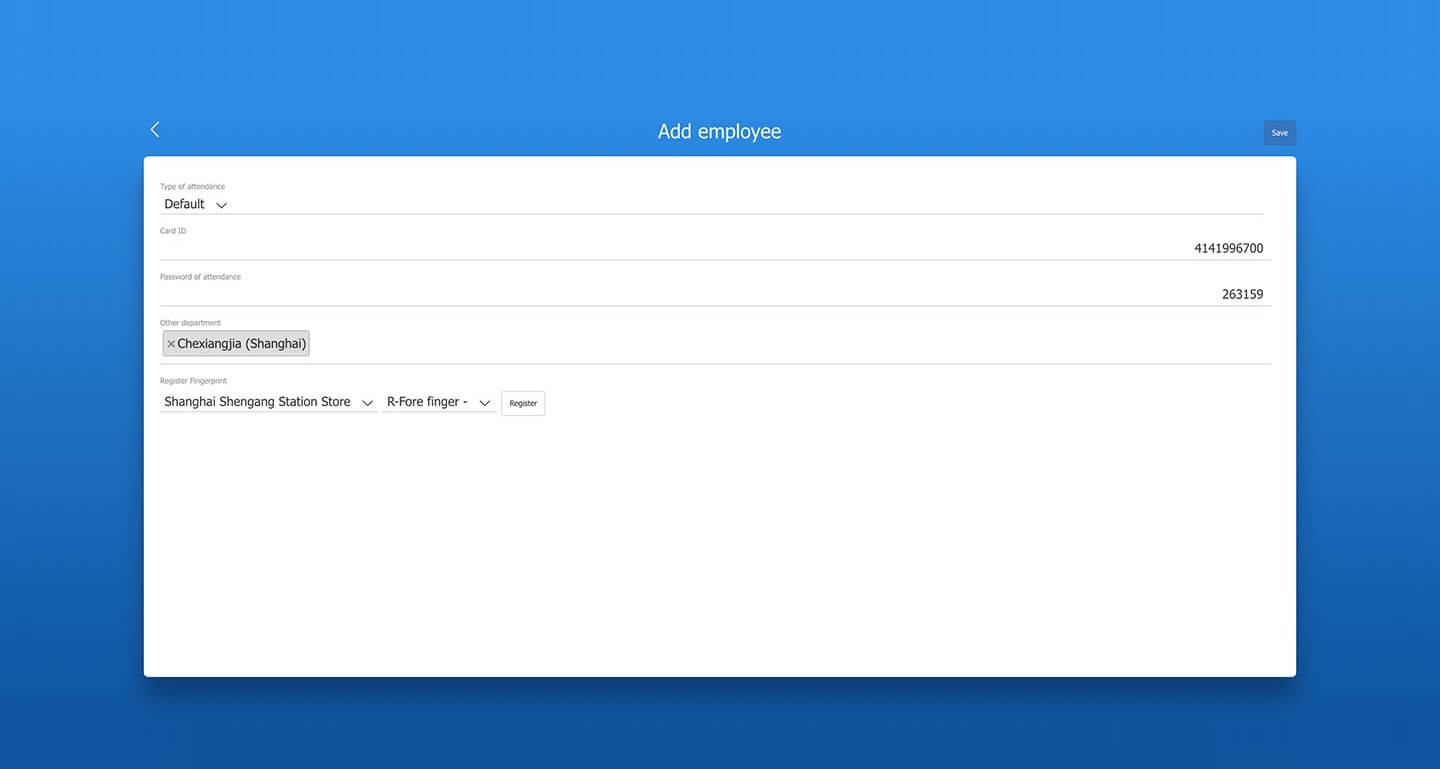Click the Other department label
1440x769 pixels.
pyautogui.click(x=190, y=323)
